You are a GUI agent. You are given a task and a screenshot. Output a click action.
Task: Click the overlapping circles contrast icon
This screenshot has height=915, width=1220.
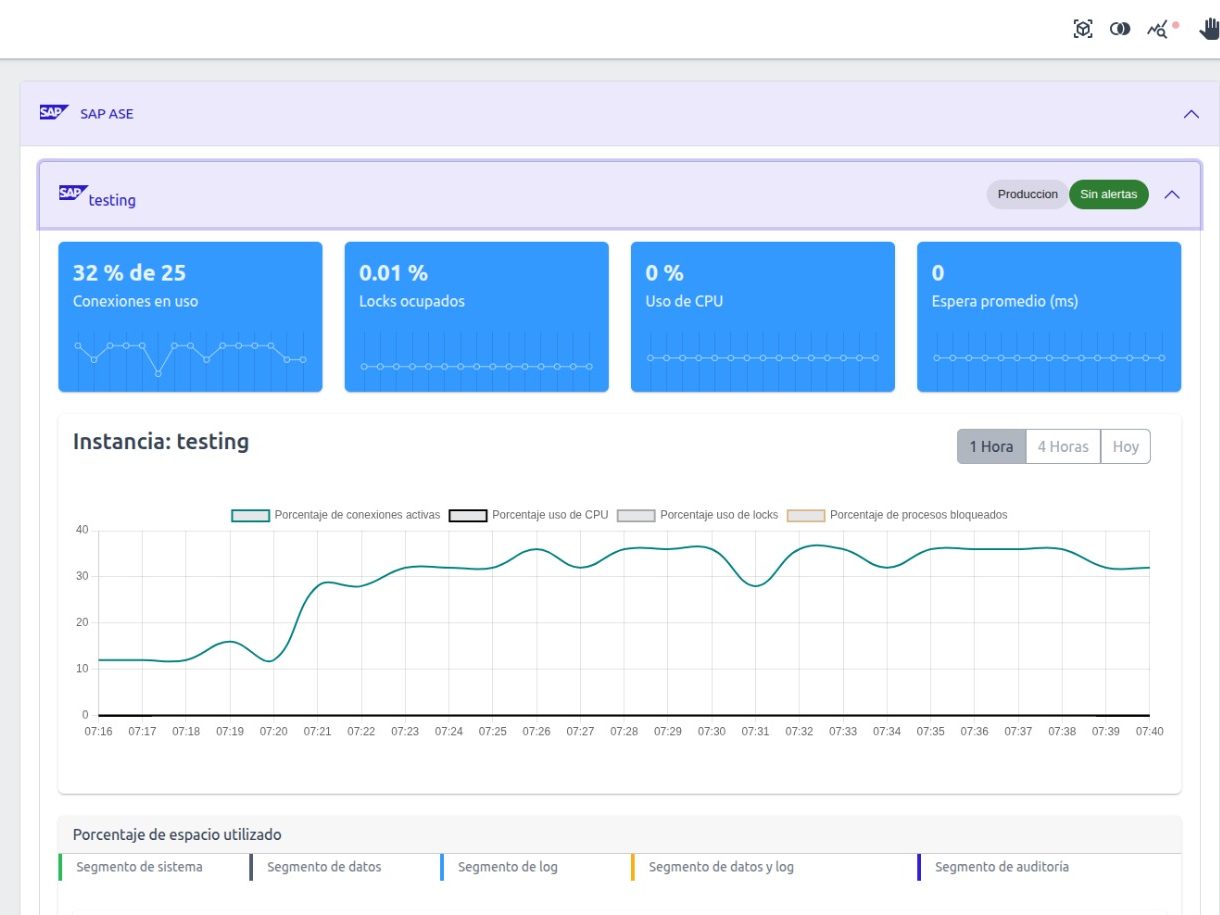1121,29
